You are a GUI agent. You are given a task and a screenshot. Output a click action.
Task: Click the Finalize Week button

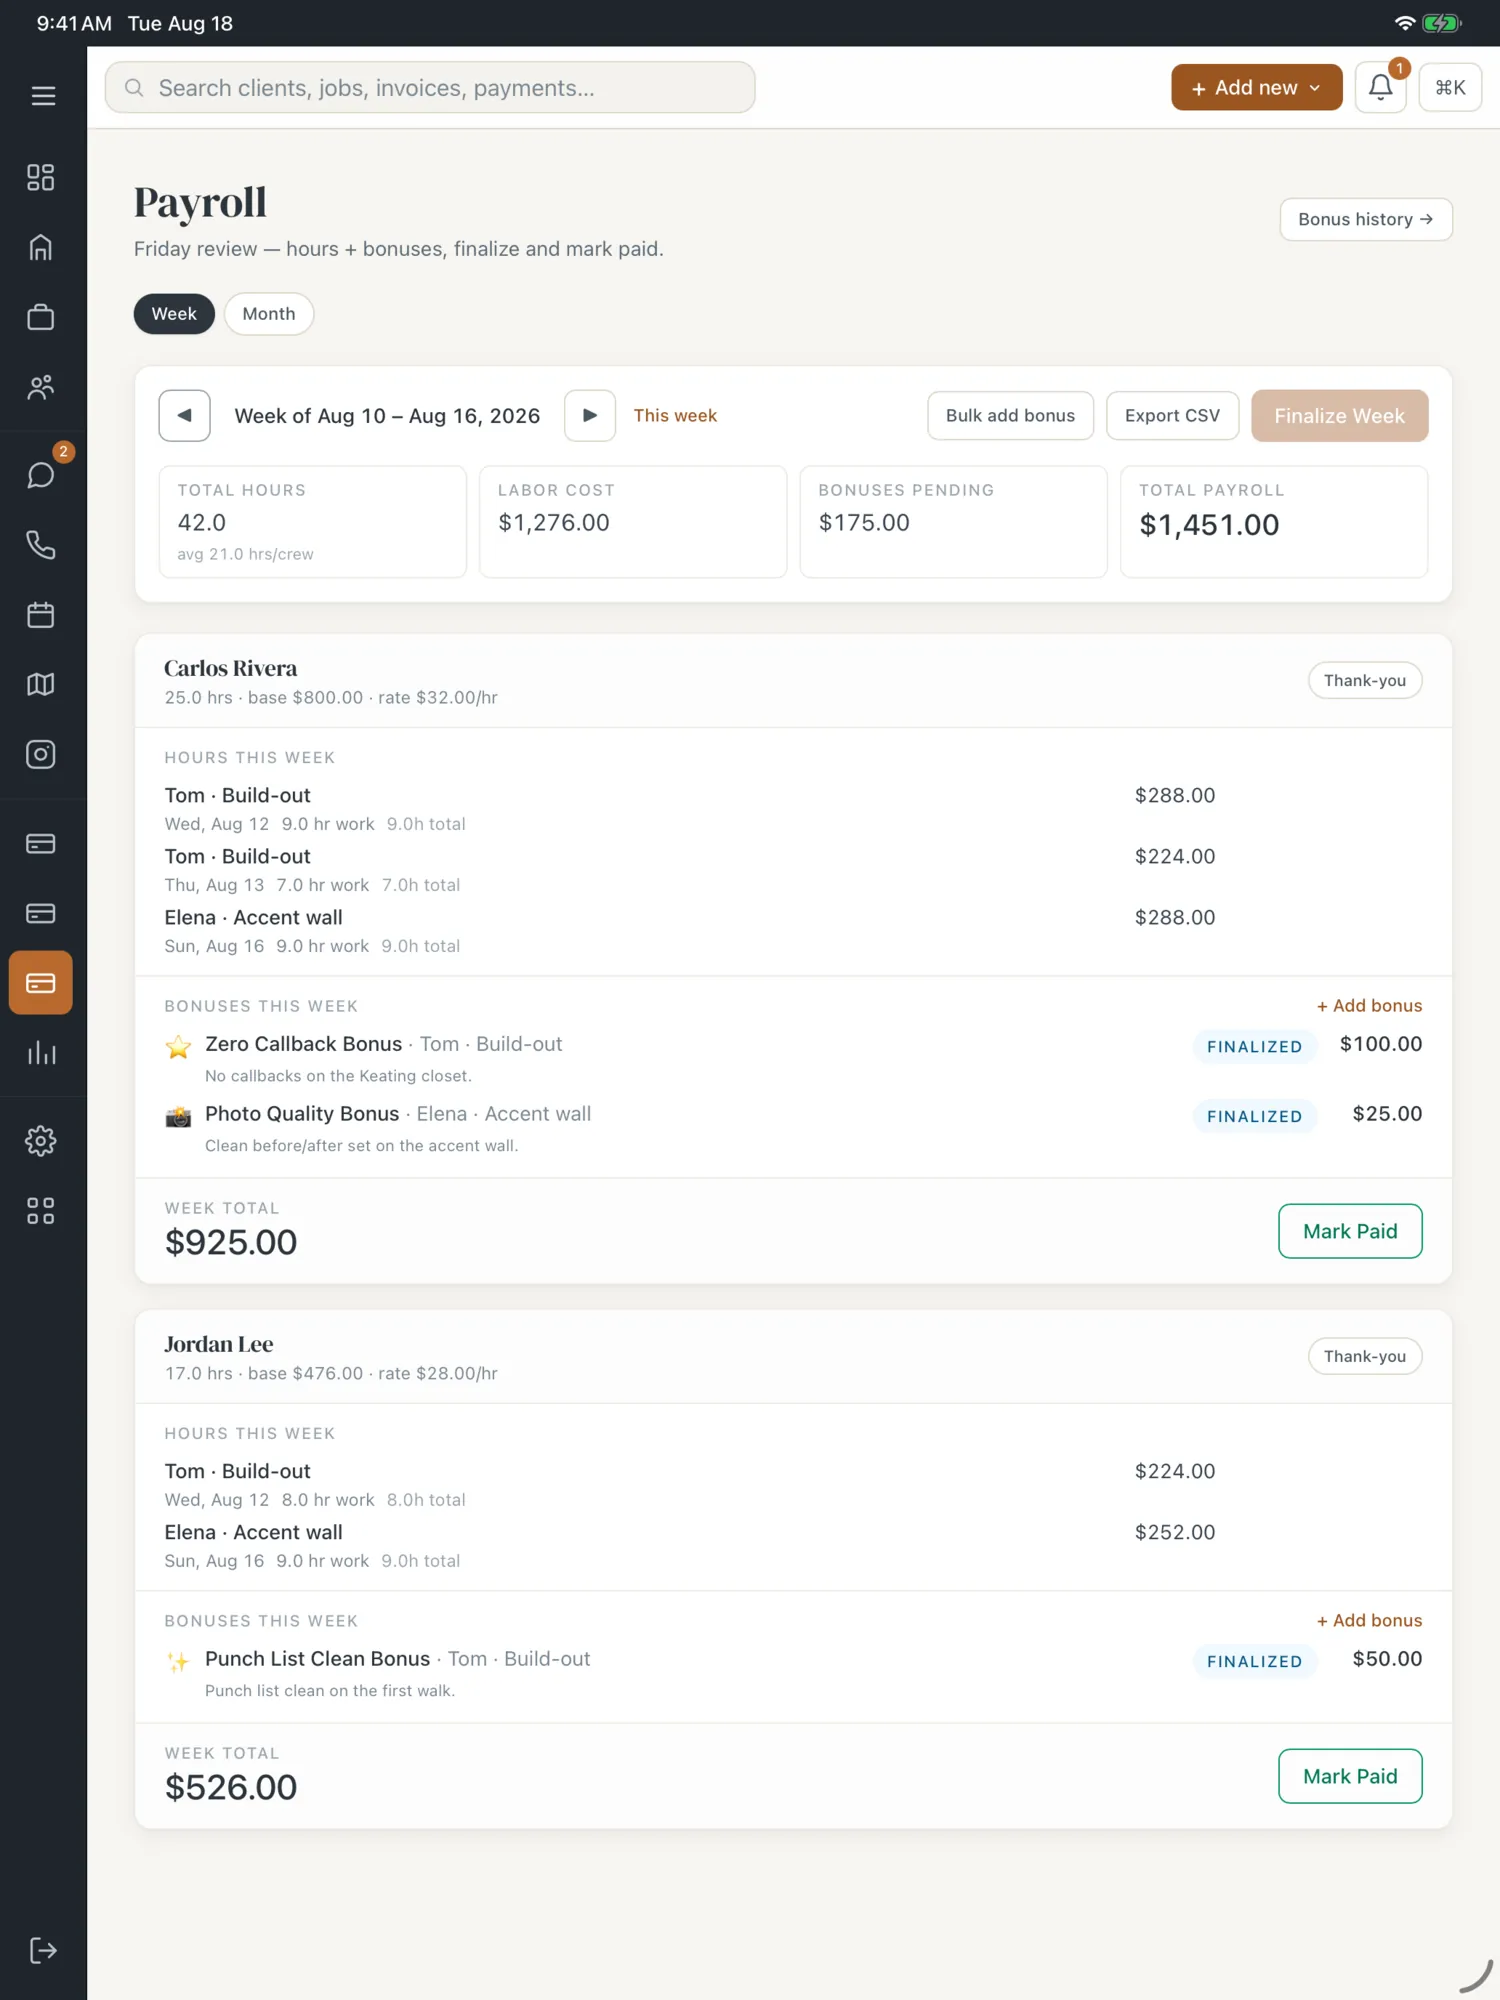tap(1340, 416)
